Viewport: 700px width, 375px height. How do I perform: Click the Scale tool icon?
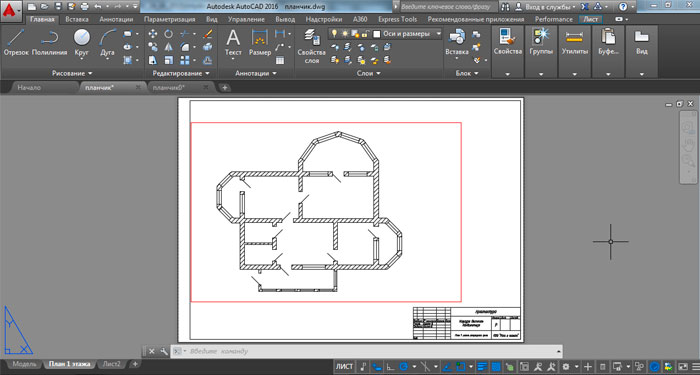168,60
